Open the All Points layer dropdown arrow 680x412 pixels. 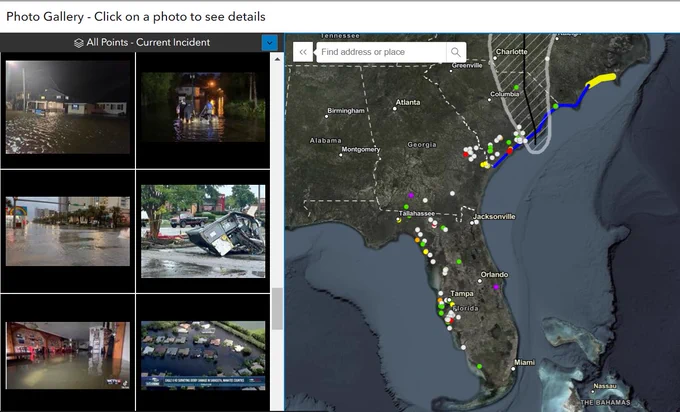tap(269, 43)
